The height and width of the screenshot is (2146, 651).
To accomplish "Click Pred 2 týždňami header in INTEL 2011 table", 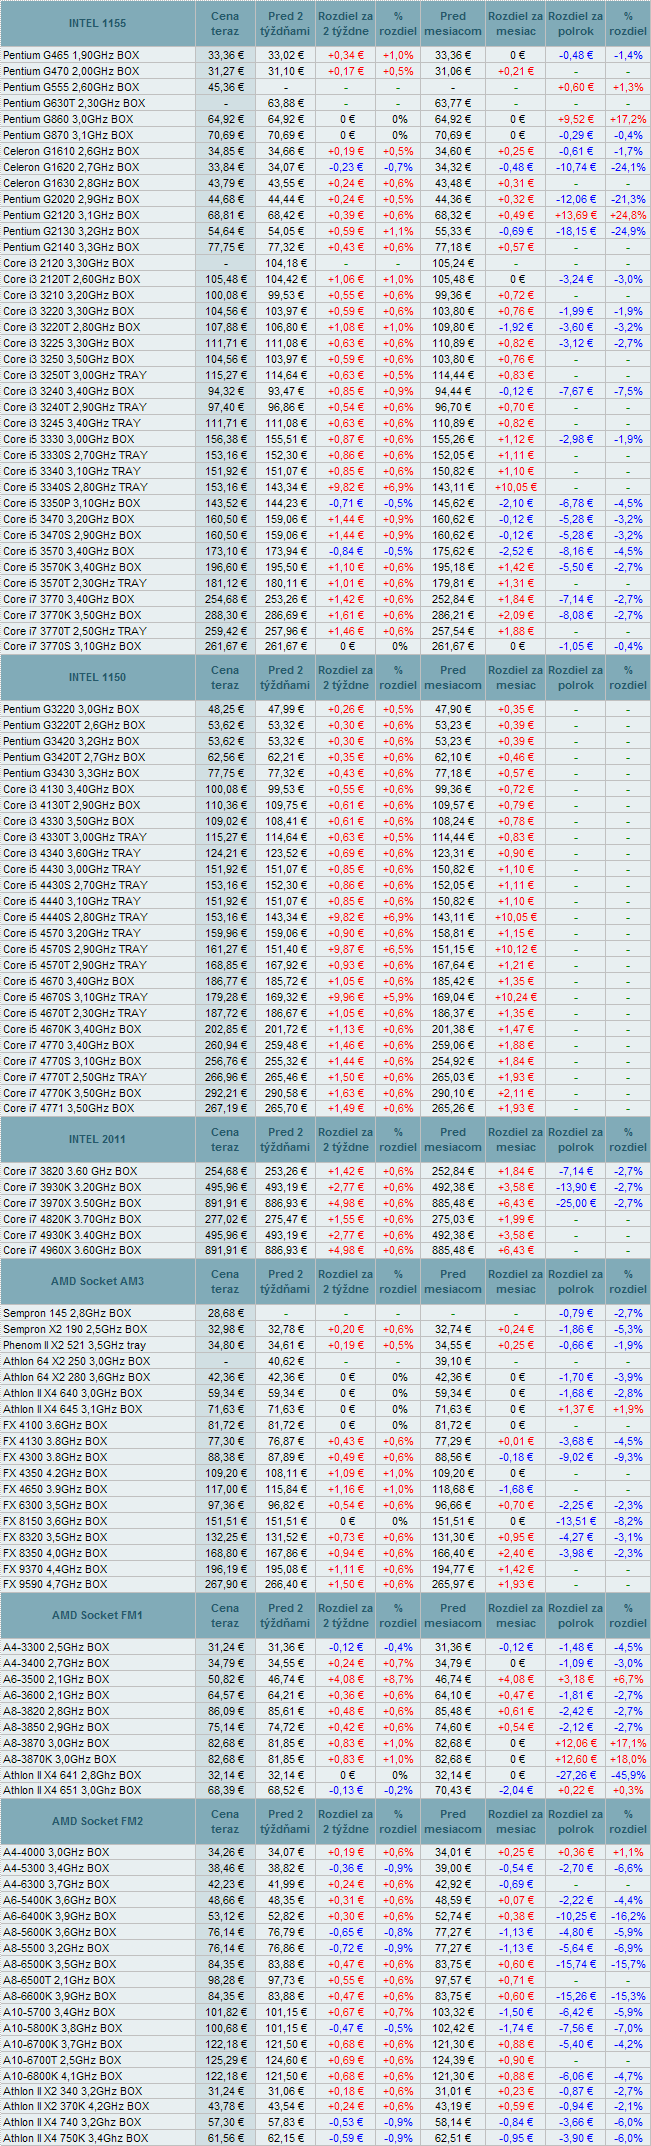I will 285,1139.
